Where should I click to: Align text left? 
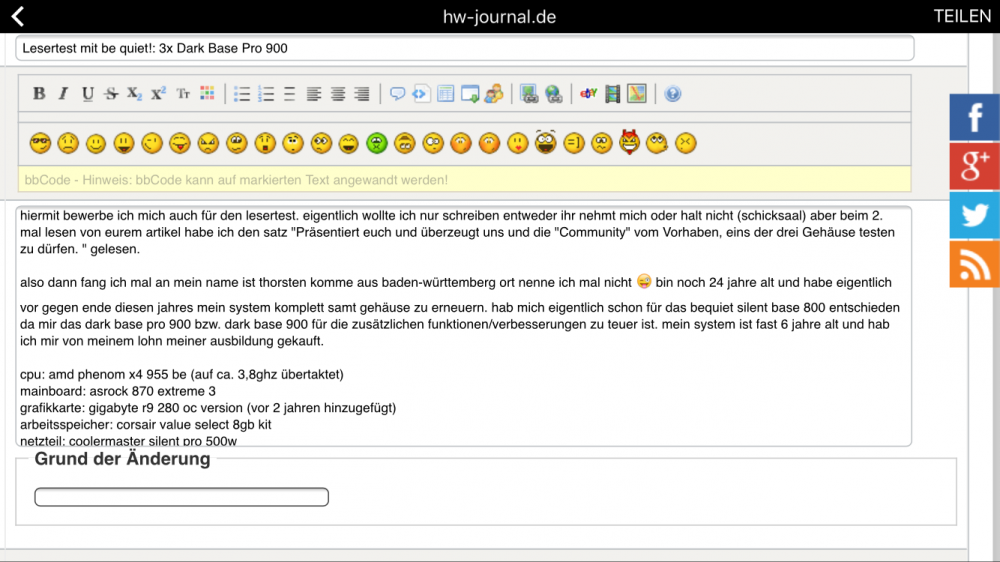point(314,94)
